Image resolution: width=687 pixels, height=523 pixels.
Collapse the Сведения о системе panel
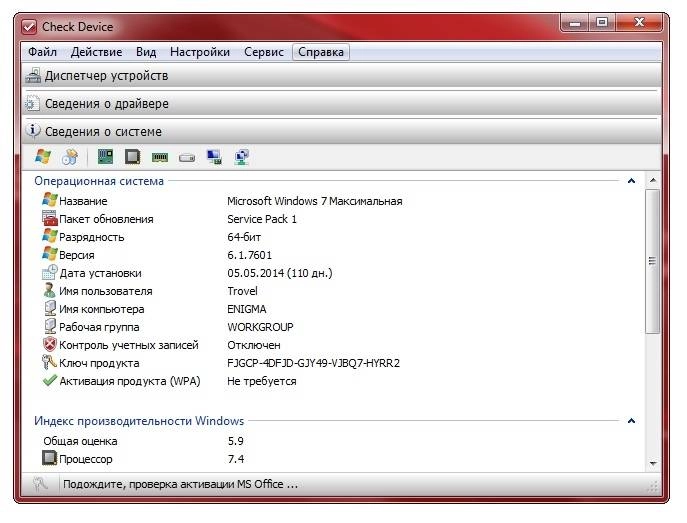click(342, 131)
